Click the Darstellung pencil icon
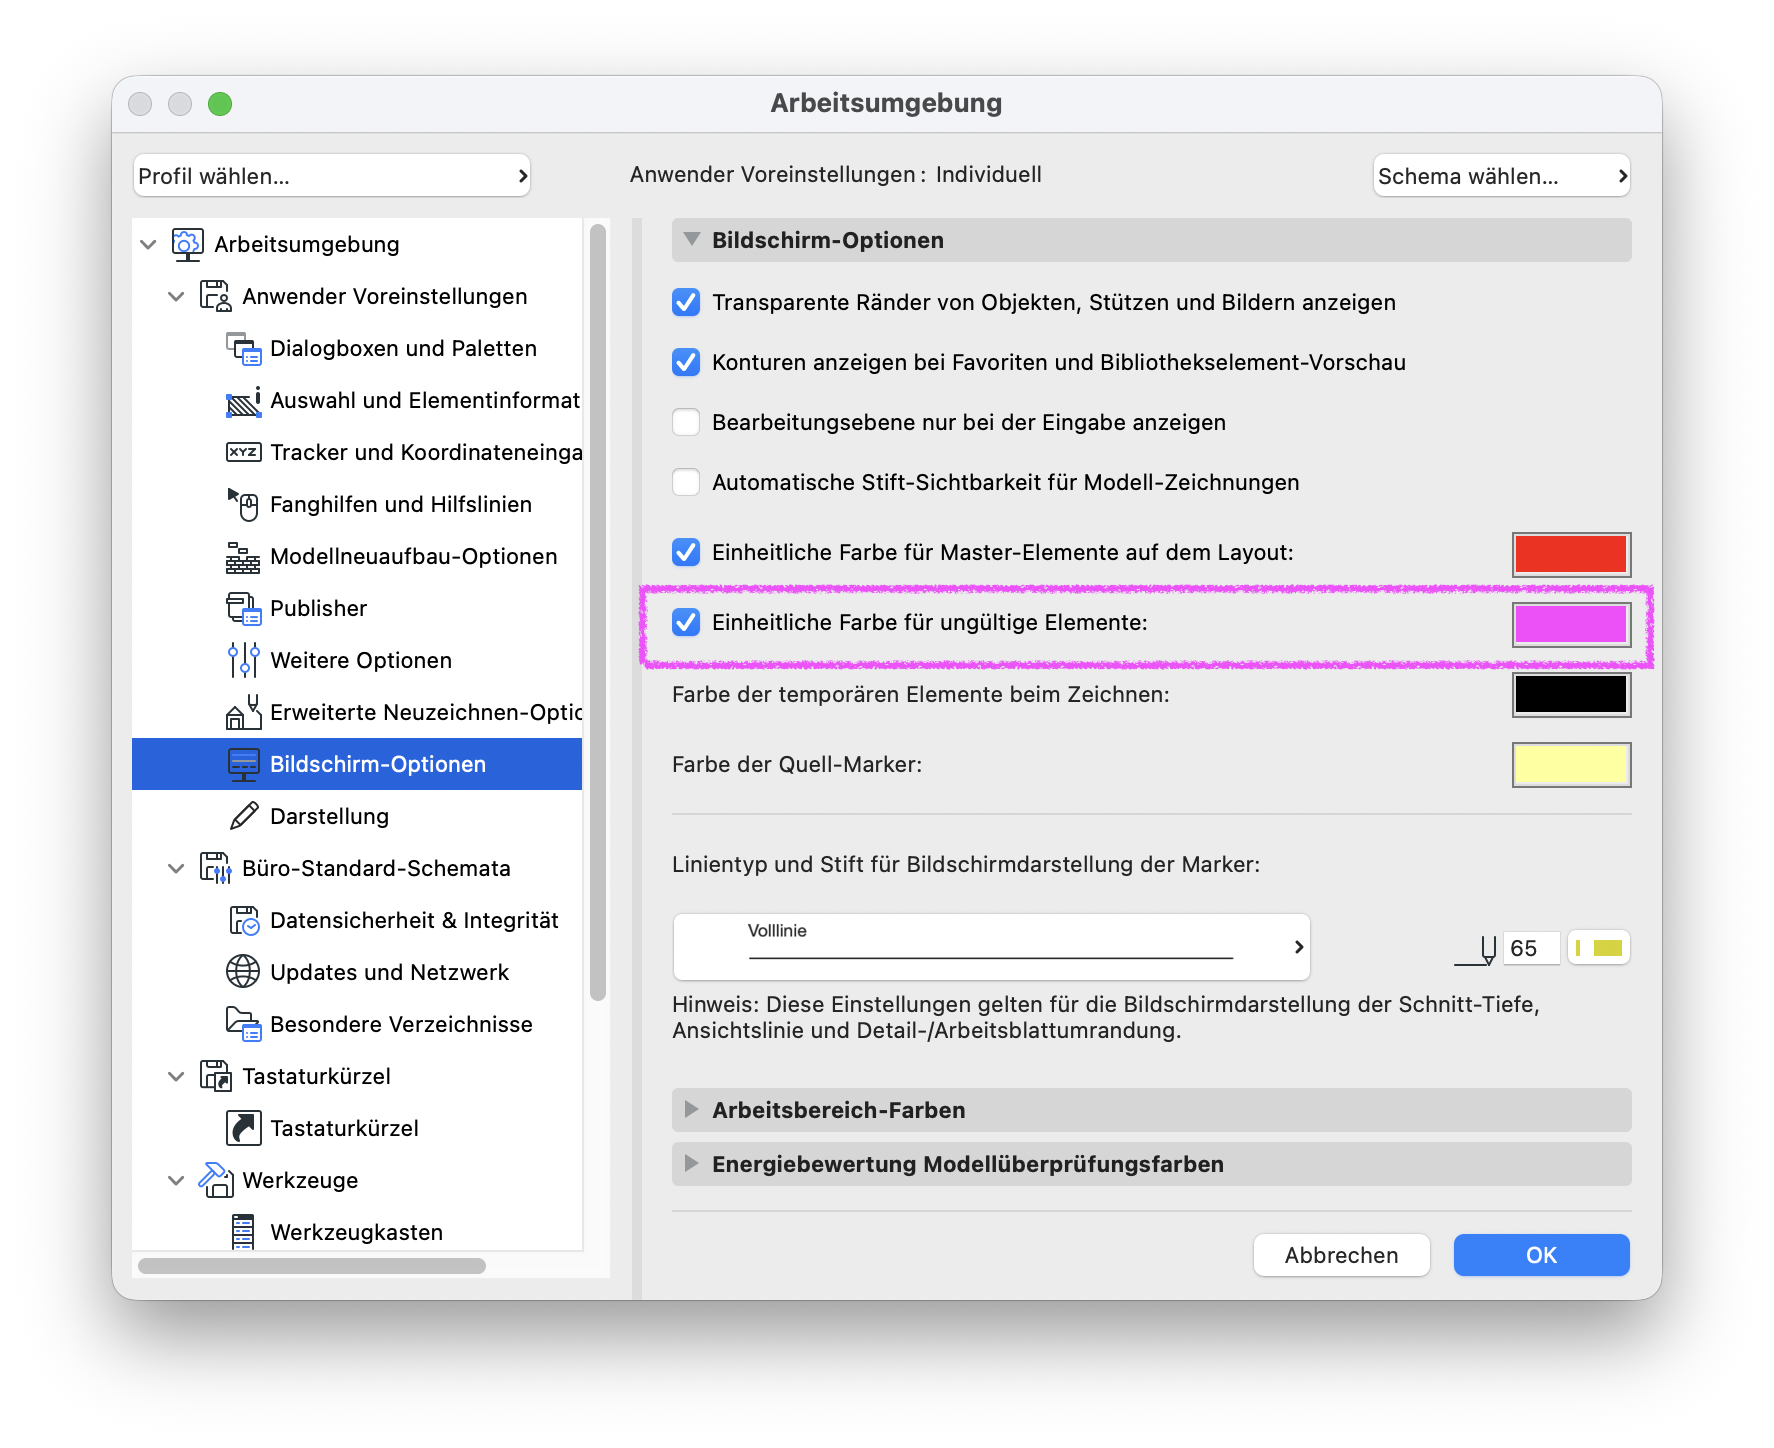 tap(243, 816)
